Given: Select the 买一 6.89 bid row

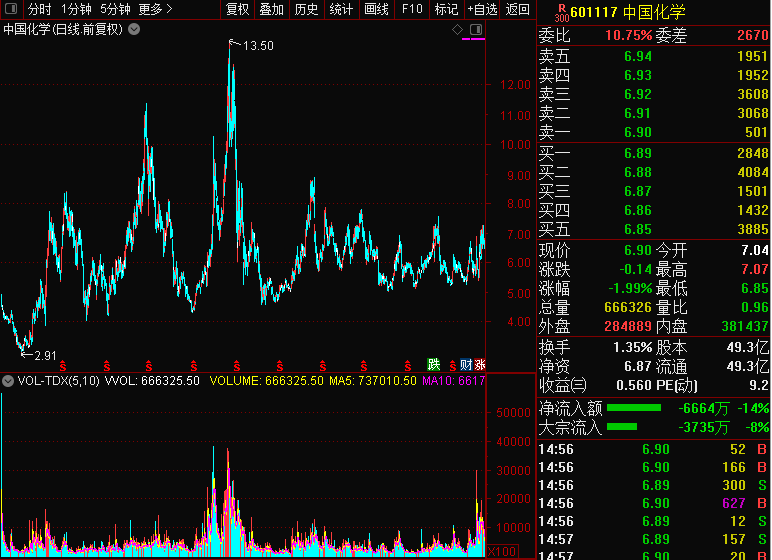Looking at the screenshot, I should (654, 153).
